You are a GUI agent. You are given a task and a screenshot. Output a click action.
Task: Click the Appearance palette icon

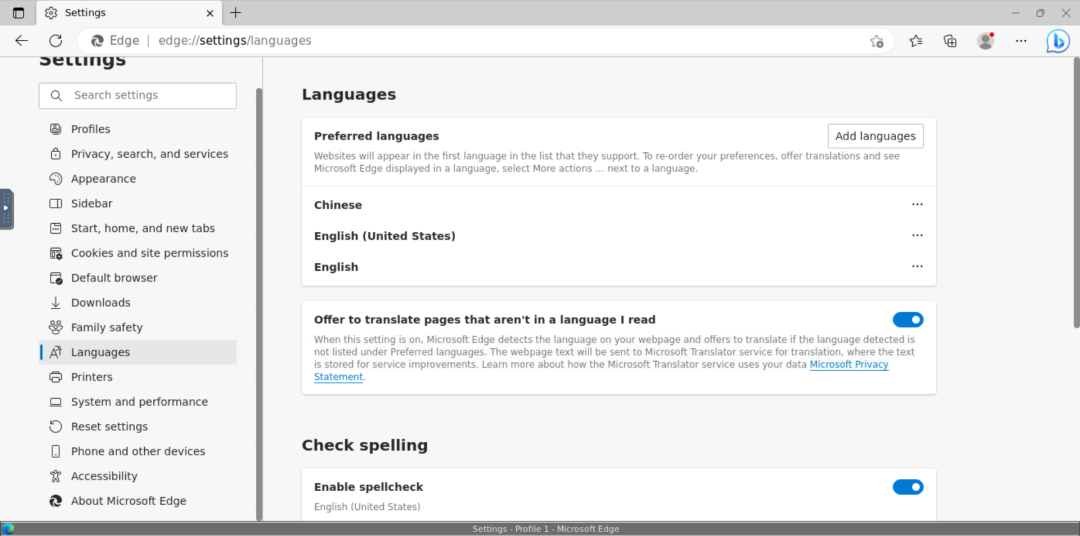coord(56,178)
